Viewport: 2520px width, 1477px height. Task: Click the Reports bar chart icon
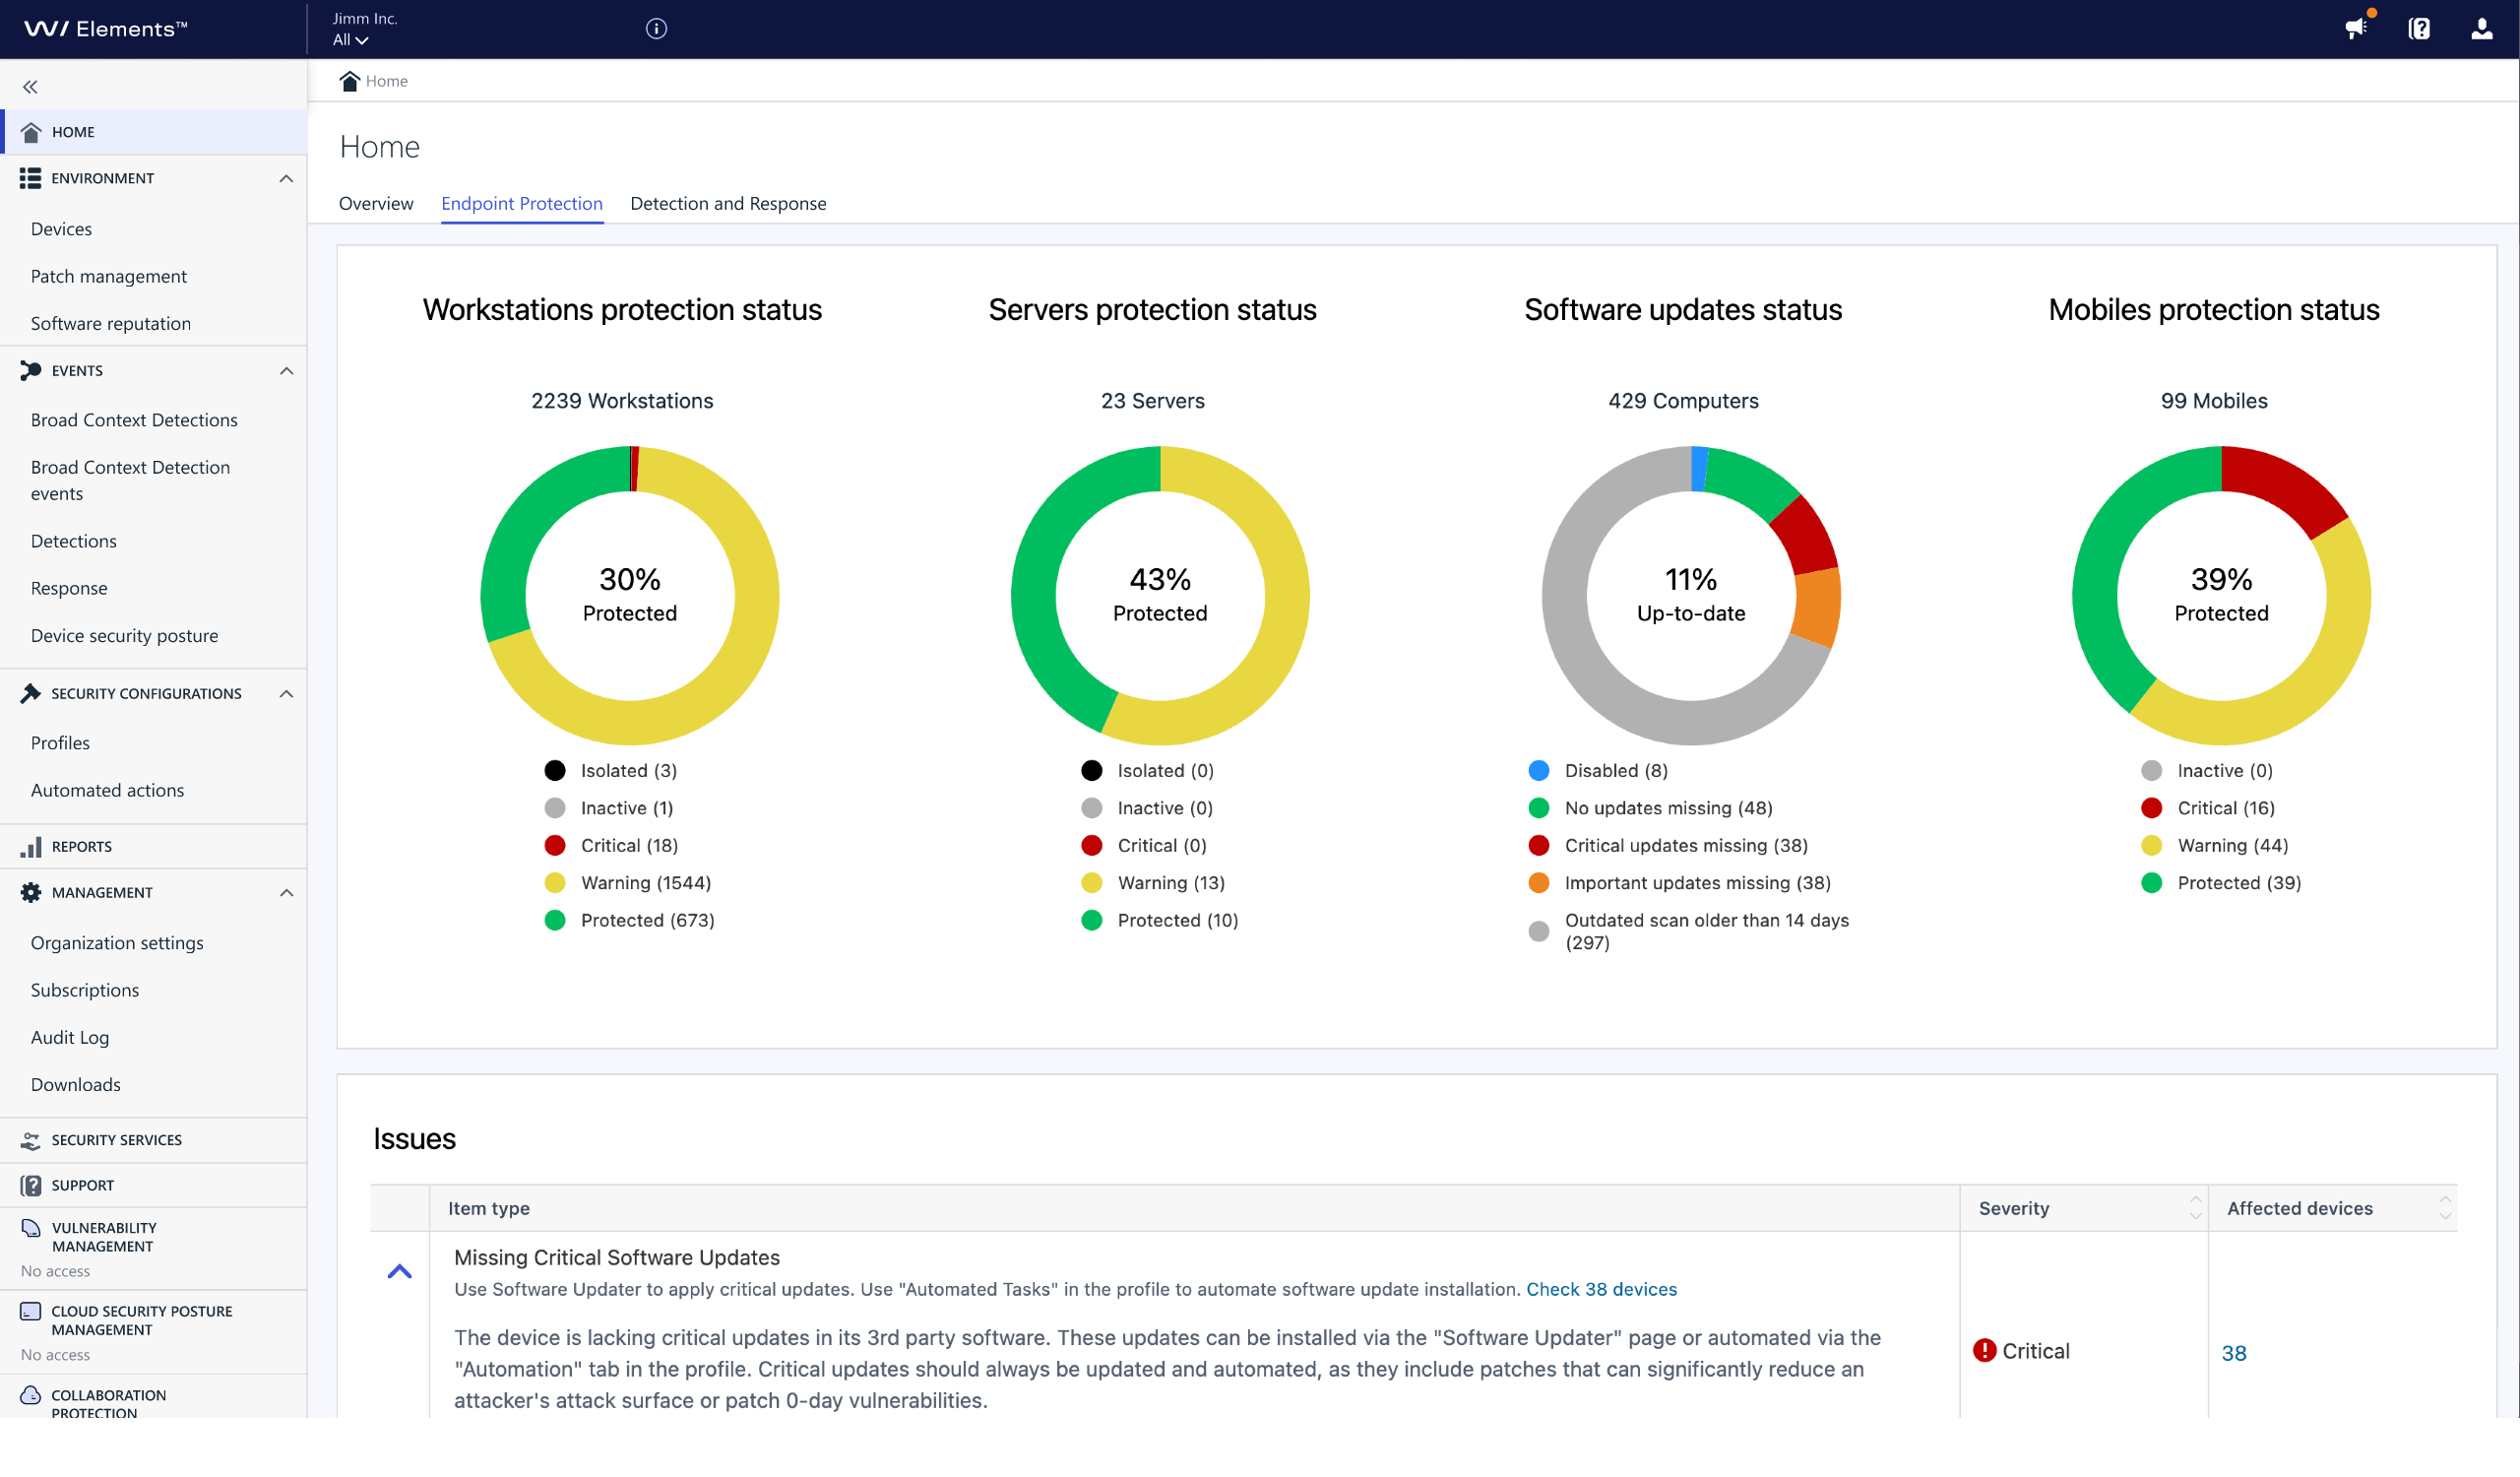[x=31, y=847]
